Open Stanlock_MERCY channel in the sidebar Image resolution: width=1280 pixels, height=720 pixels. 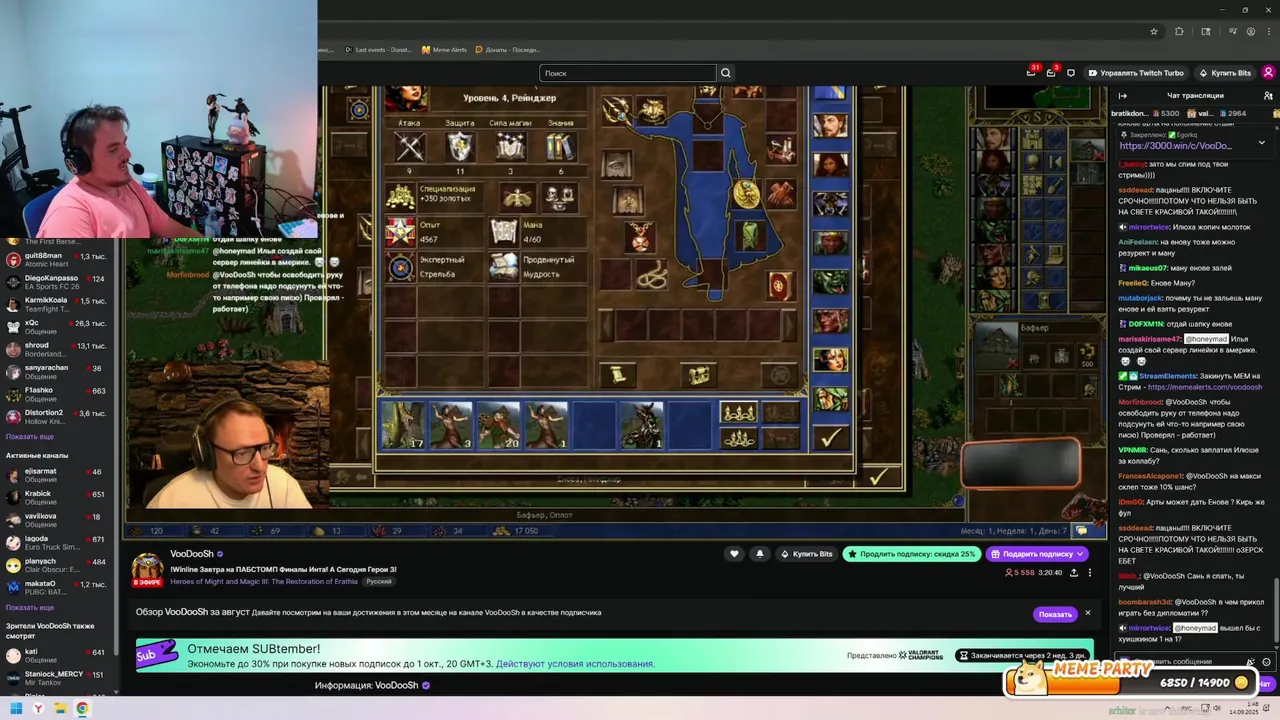click(59, 678)
